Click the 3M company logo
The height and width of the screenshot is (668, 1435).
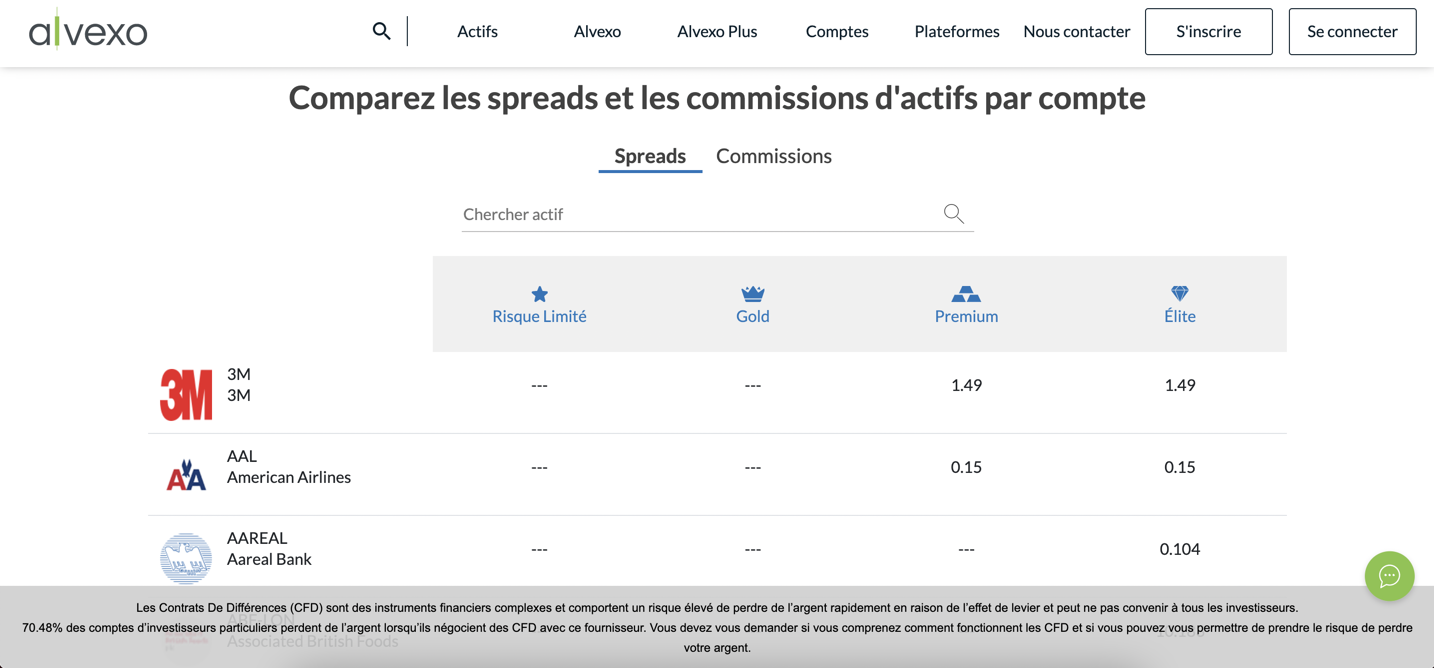click(x=186, y=394)
